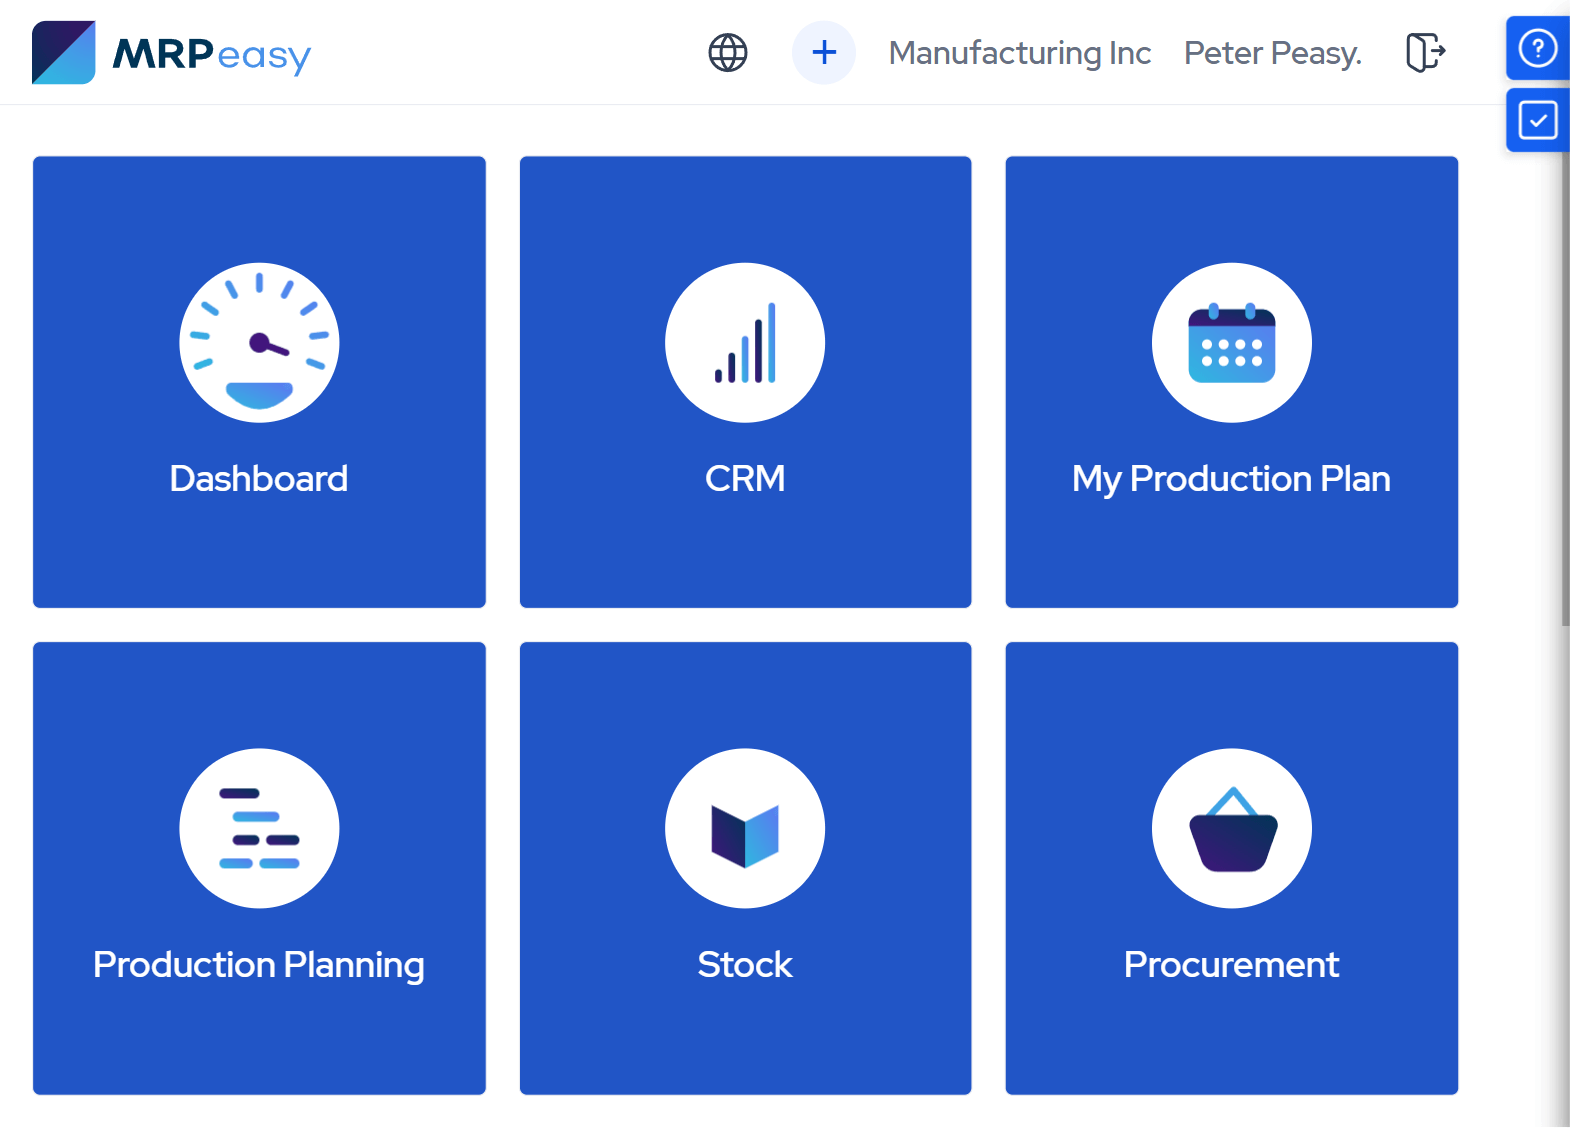This screenshot has height=1128, width=1570.
Task: Open the Peter Peasy user menu
Action: (1272, 53)
